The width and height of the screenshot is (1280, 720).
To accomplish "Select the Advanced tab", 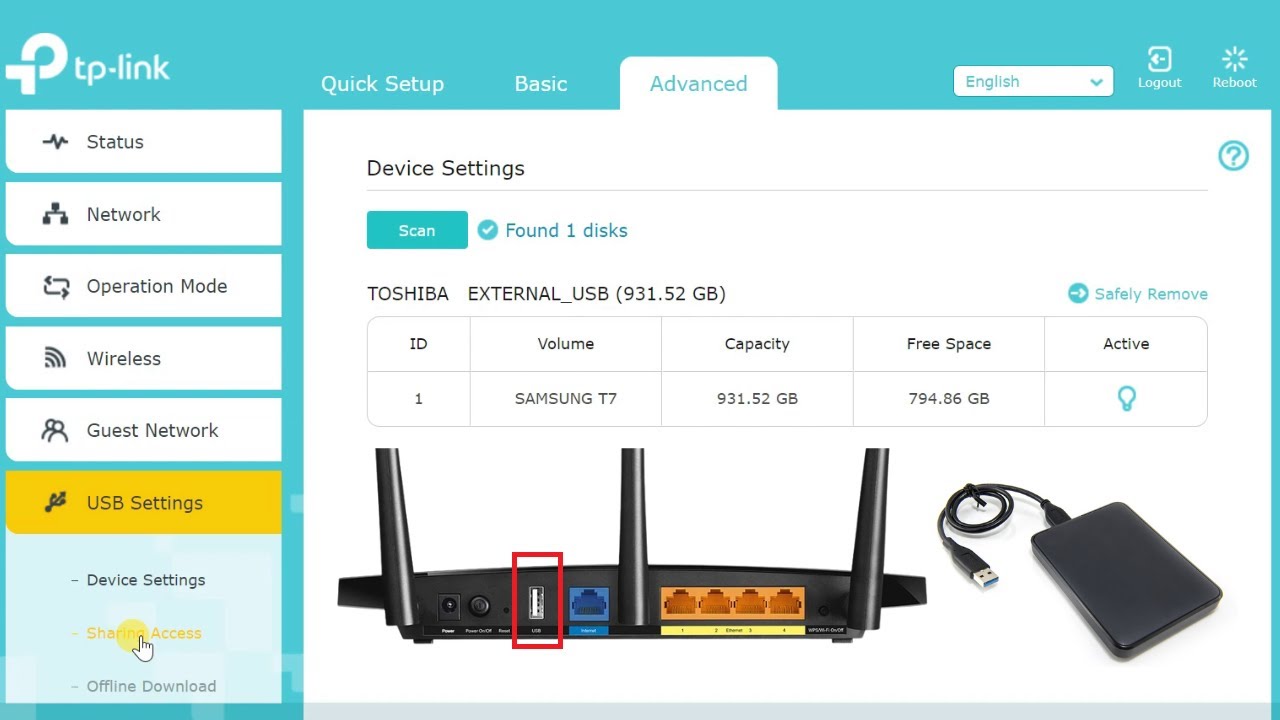I will tap(698, 84).
